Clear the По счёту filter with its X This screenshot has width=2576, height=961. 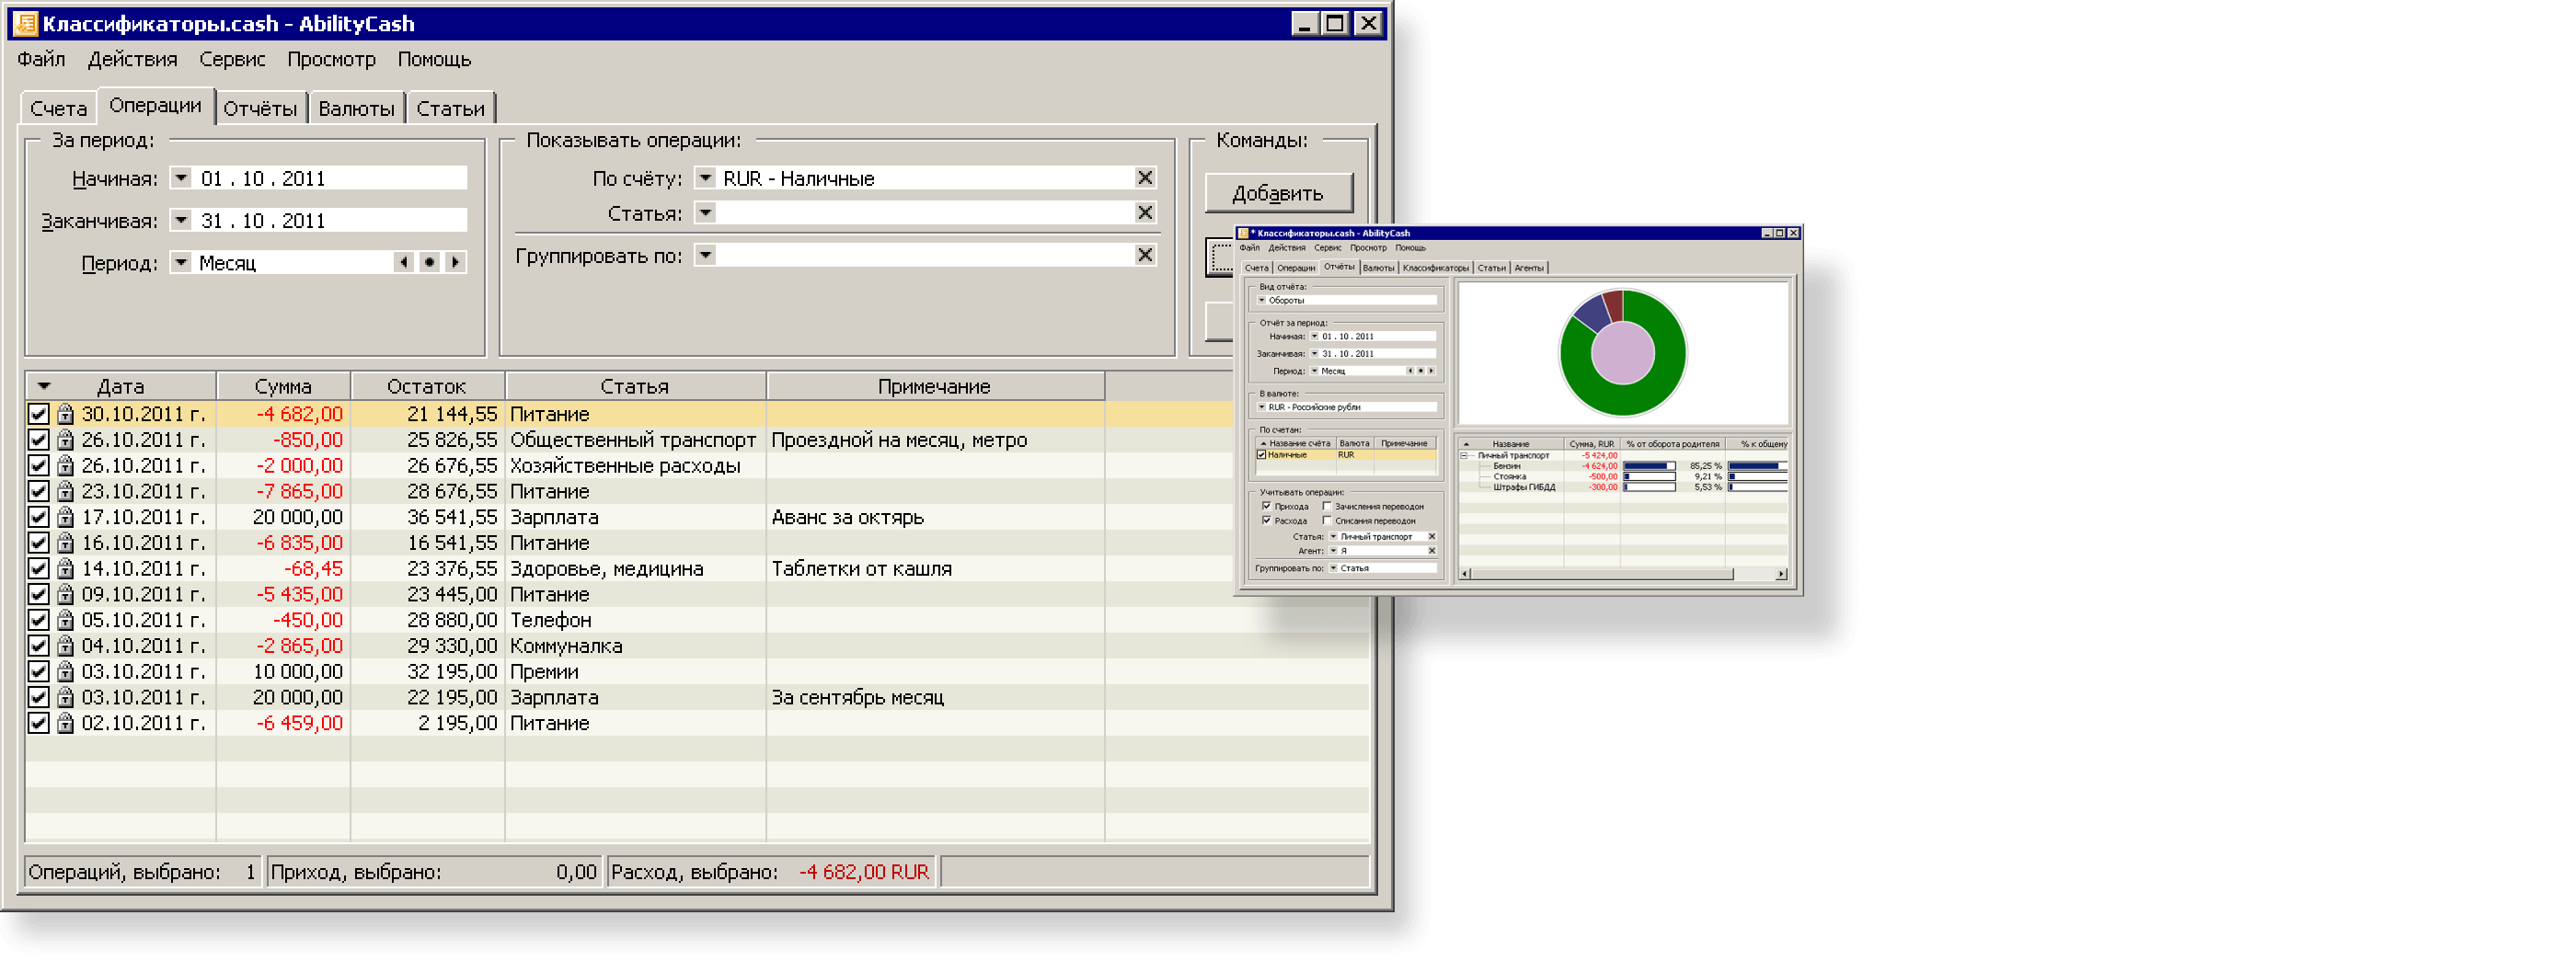point(1145,178)
